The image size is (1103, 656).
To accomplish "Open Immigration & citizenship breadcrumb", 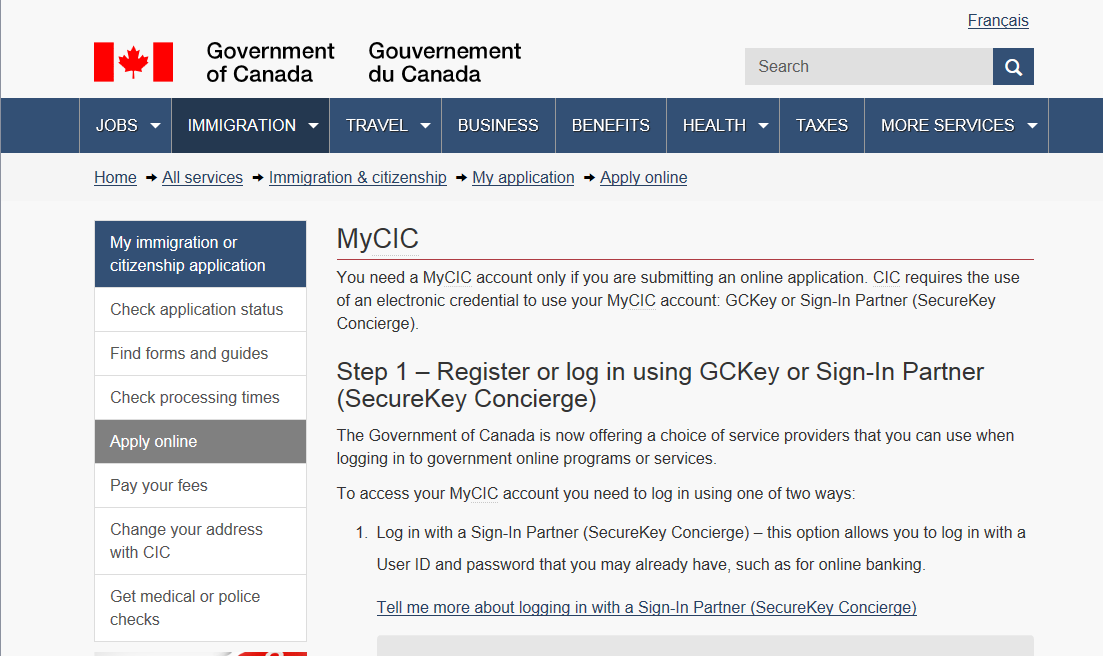I will pyautogui.click(x=357, y=177).
